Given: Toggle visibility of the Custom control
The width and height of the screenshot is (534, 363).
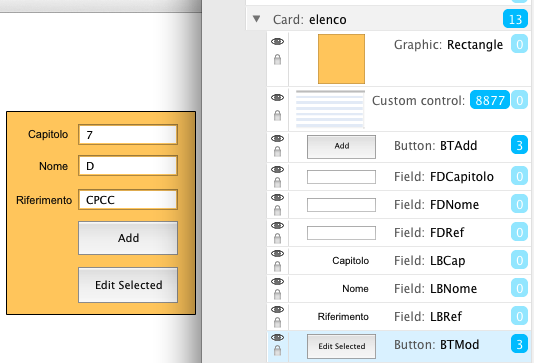Looking at the screenshot, I should 277,98.
